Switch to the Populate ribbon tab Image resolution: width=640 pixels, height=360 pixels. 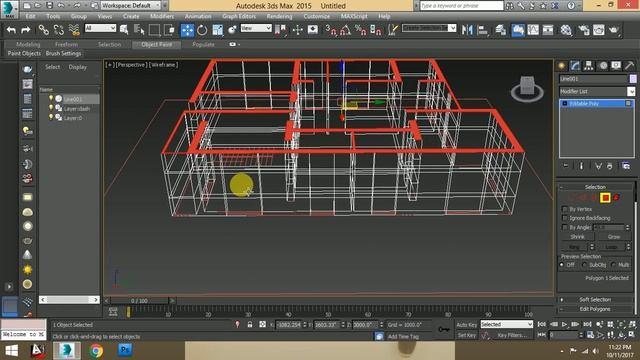203,44
